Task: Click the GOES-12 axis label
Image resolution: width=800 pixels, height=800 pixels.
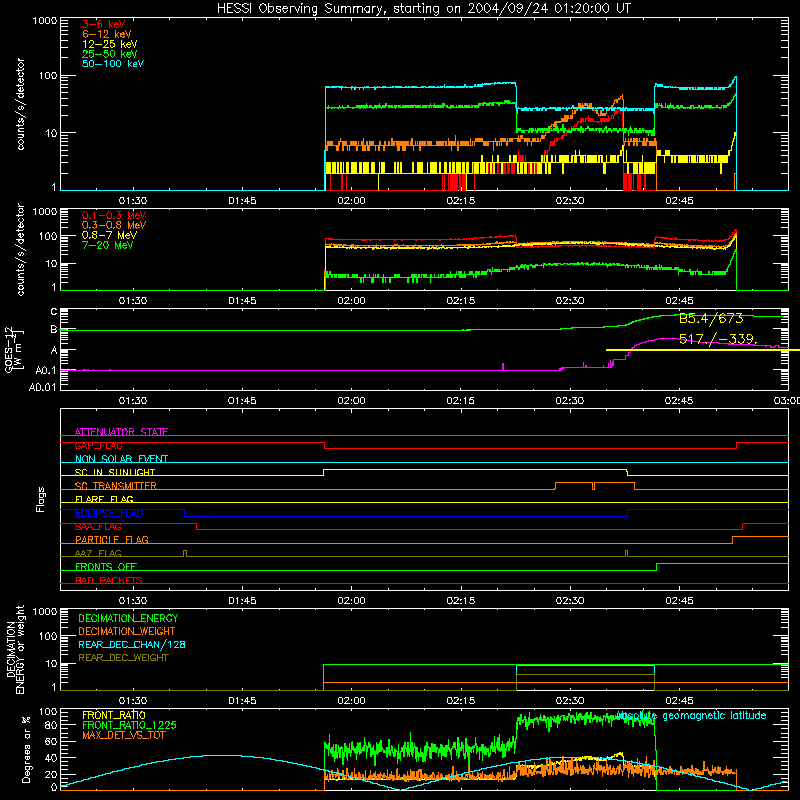Action: tap(14, 350)
